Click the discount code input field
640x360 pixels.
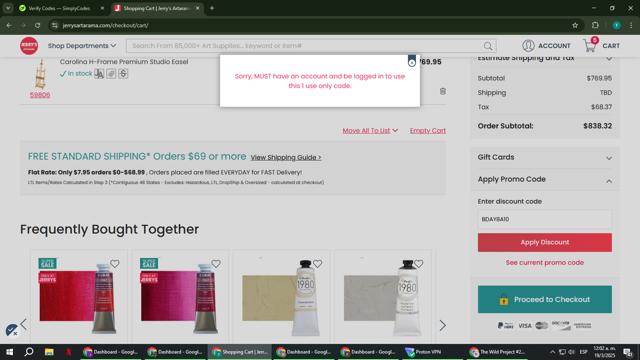544,219
